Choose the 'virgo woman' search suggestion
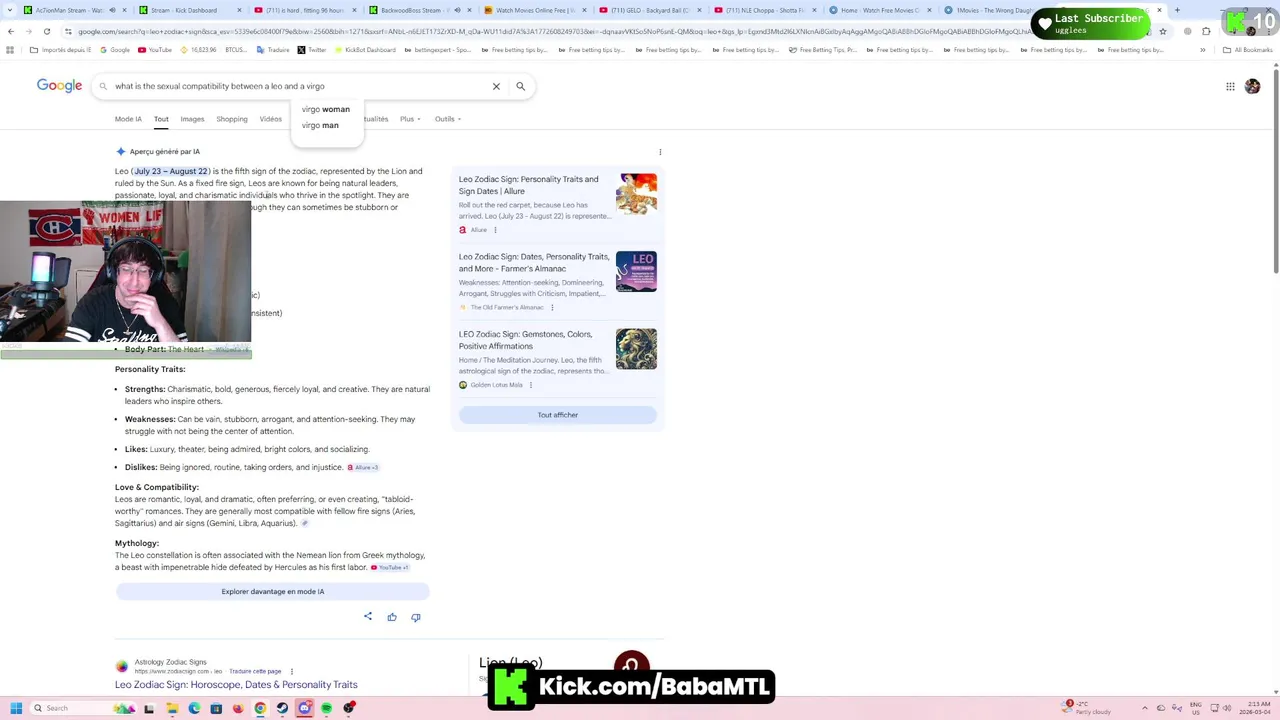Image resolution: width=1280 pixels, height=720 pixels. [x=326, y=109]
